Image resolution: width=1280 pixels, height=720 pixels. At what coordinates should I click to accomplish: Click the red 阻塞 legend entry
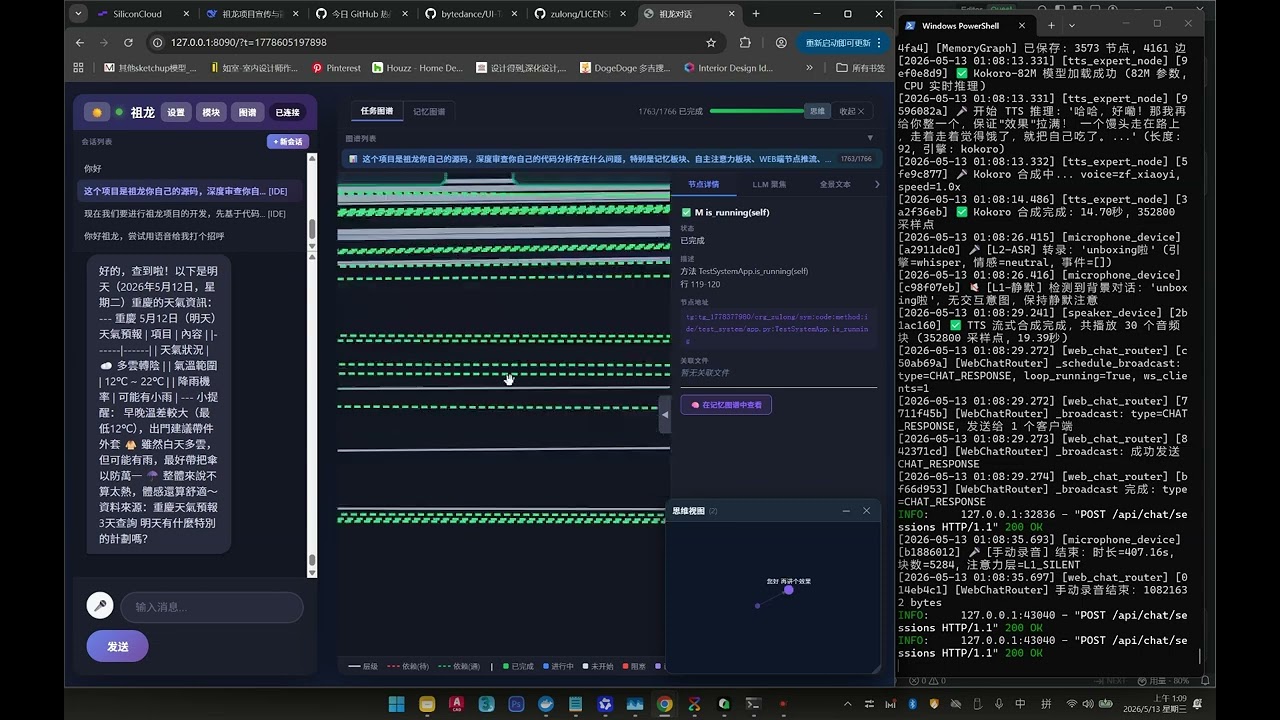[x=635, y=666]
